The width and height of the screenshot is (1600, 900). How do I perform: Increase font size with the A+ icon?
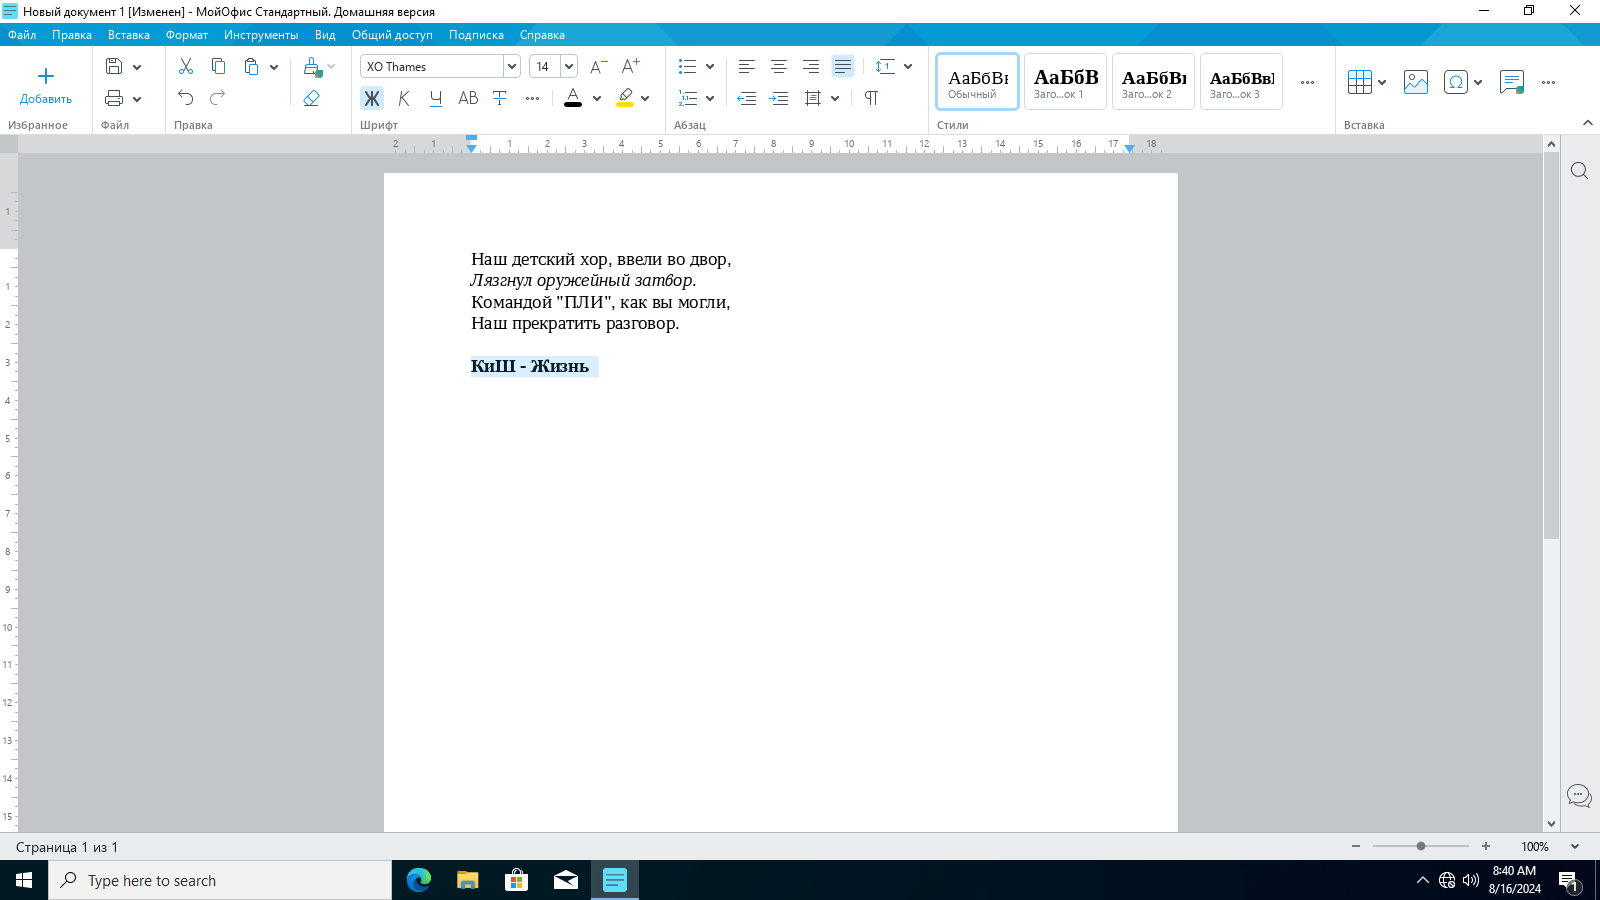point(630,66)
